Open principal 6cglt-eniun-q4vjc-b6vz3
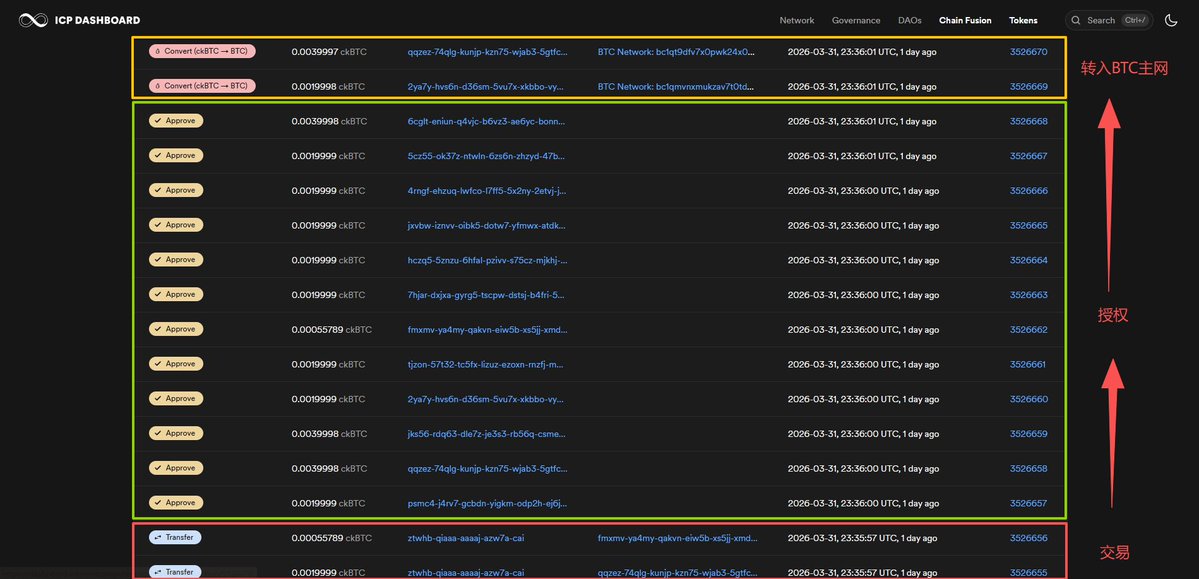Viewport: 1199px width, 579px height. coord(487,121)
